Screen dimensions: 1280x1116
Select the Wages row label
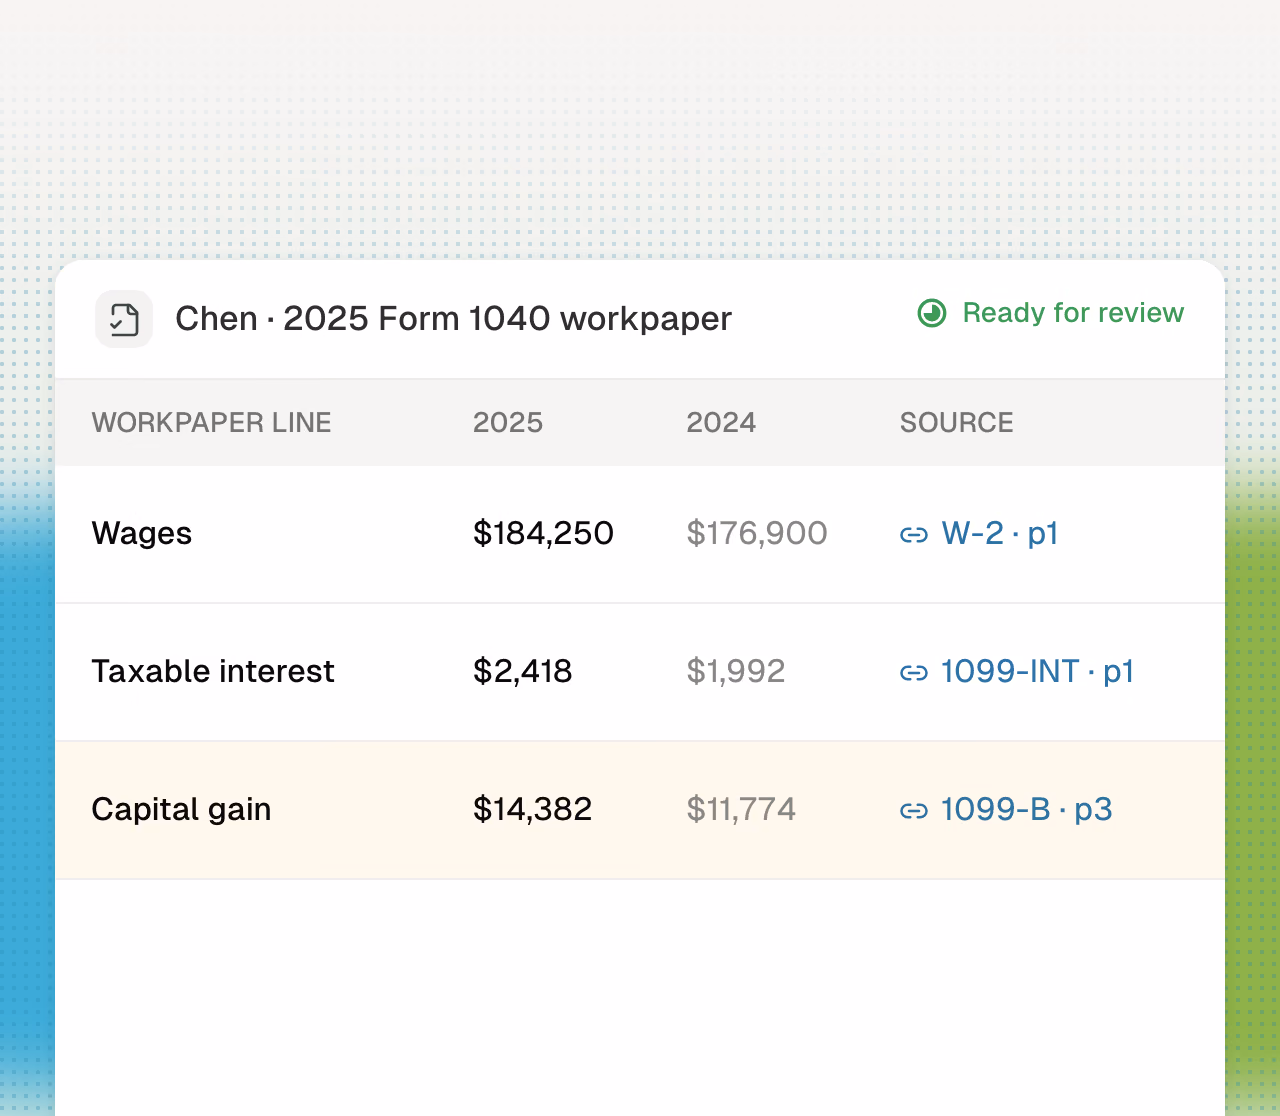[x=142, y=534]
